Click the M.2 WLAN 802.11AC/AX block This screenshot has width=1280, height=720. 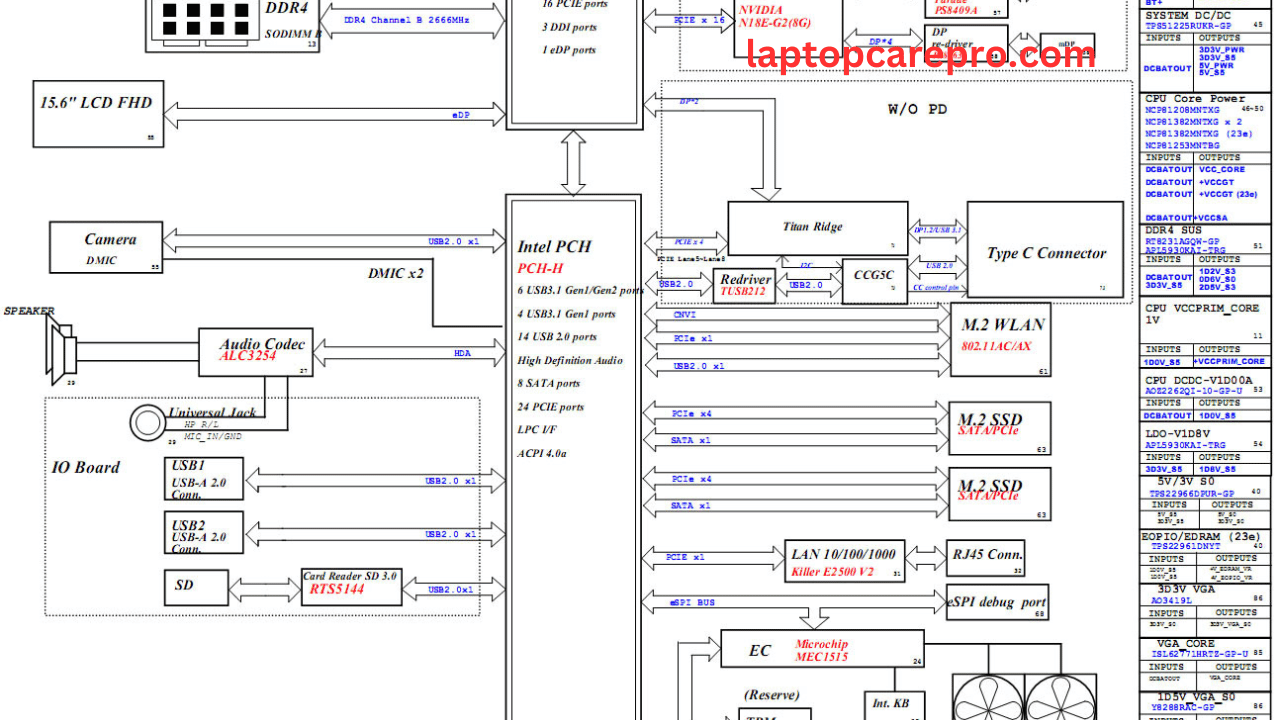pos(1000,339)
